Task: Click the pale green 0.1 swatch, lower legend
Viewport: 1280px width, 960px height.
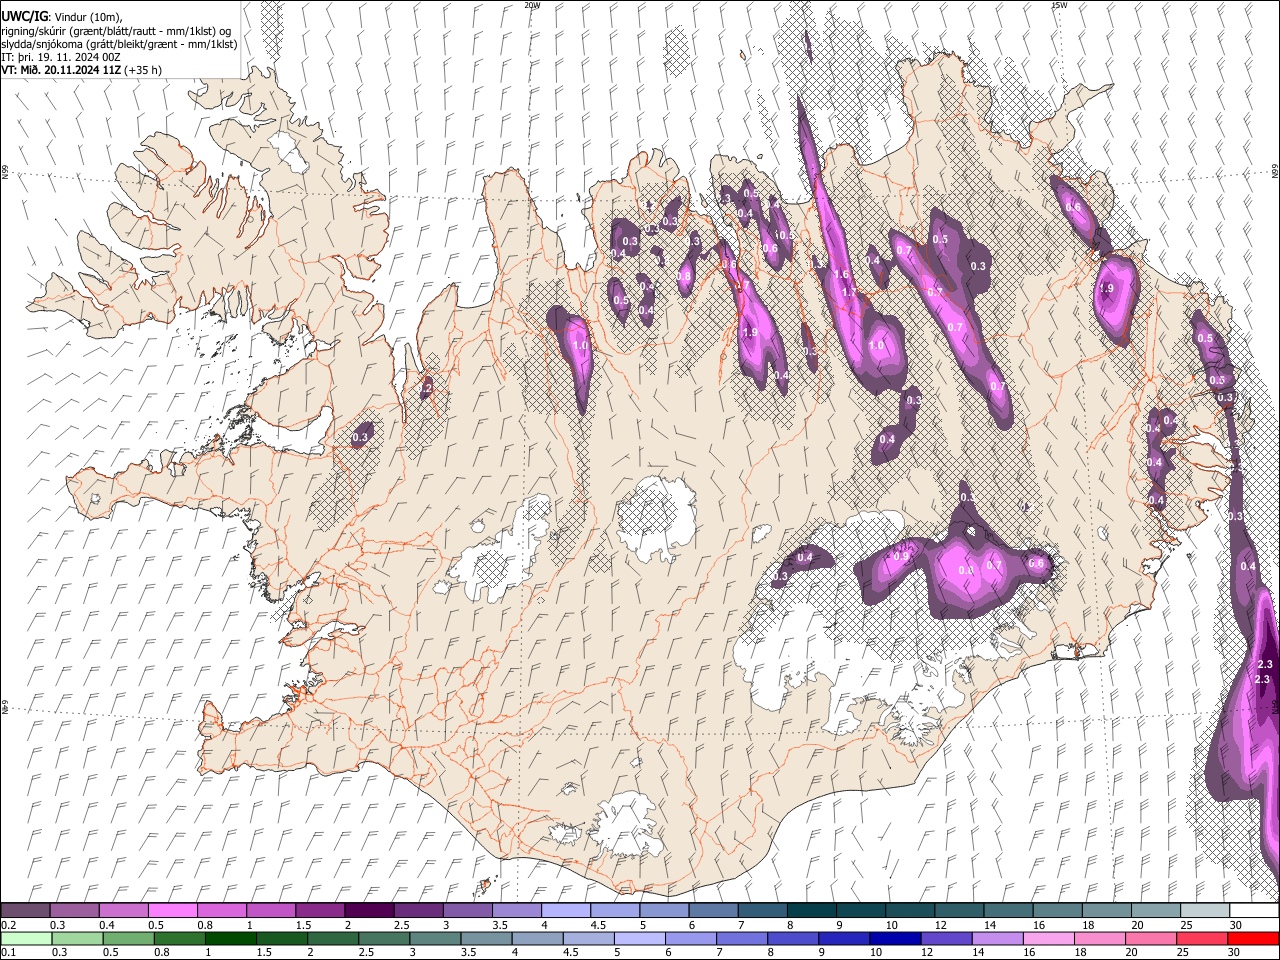Action: 26,939
